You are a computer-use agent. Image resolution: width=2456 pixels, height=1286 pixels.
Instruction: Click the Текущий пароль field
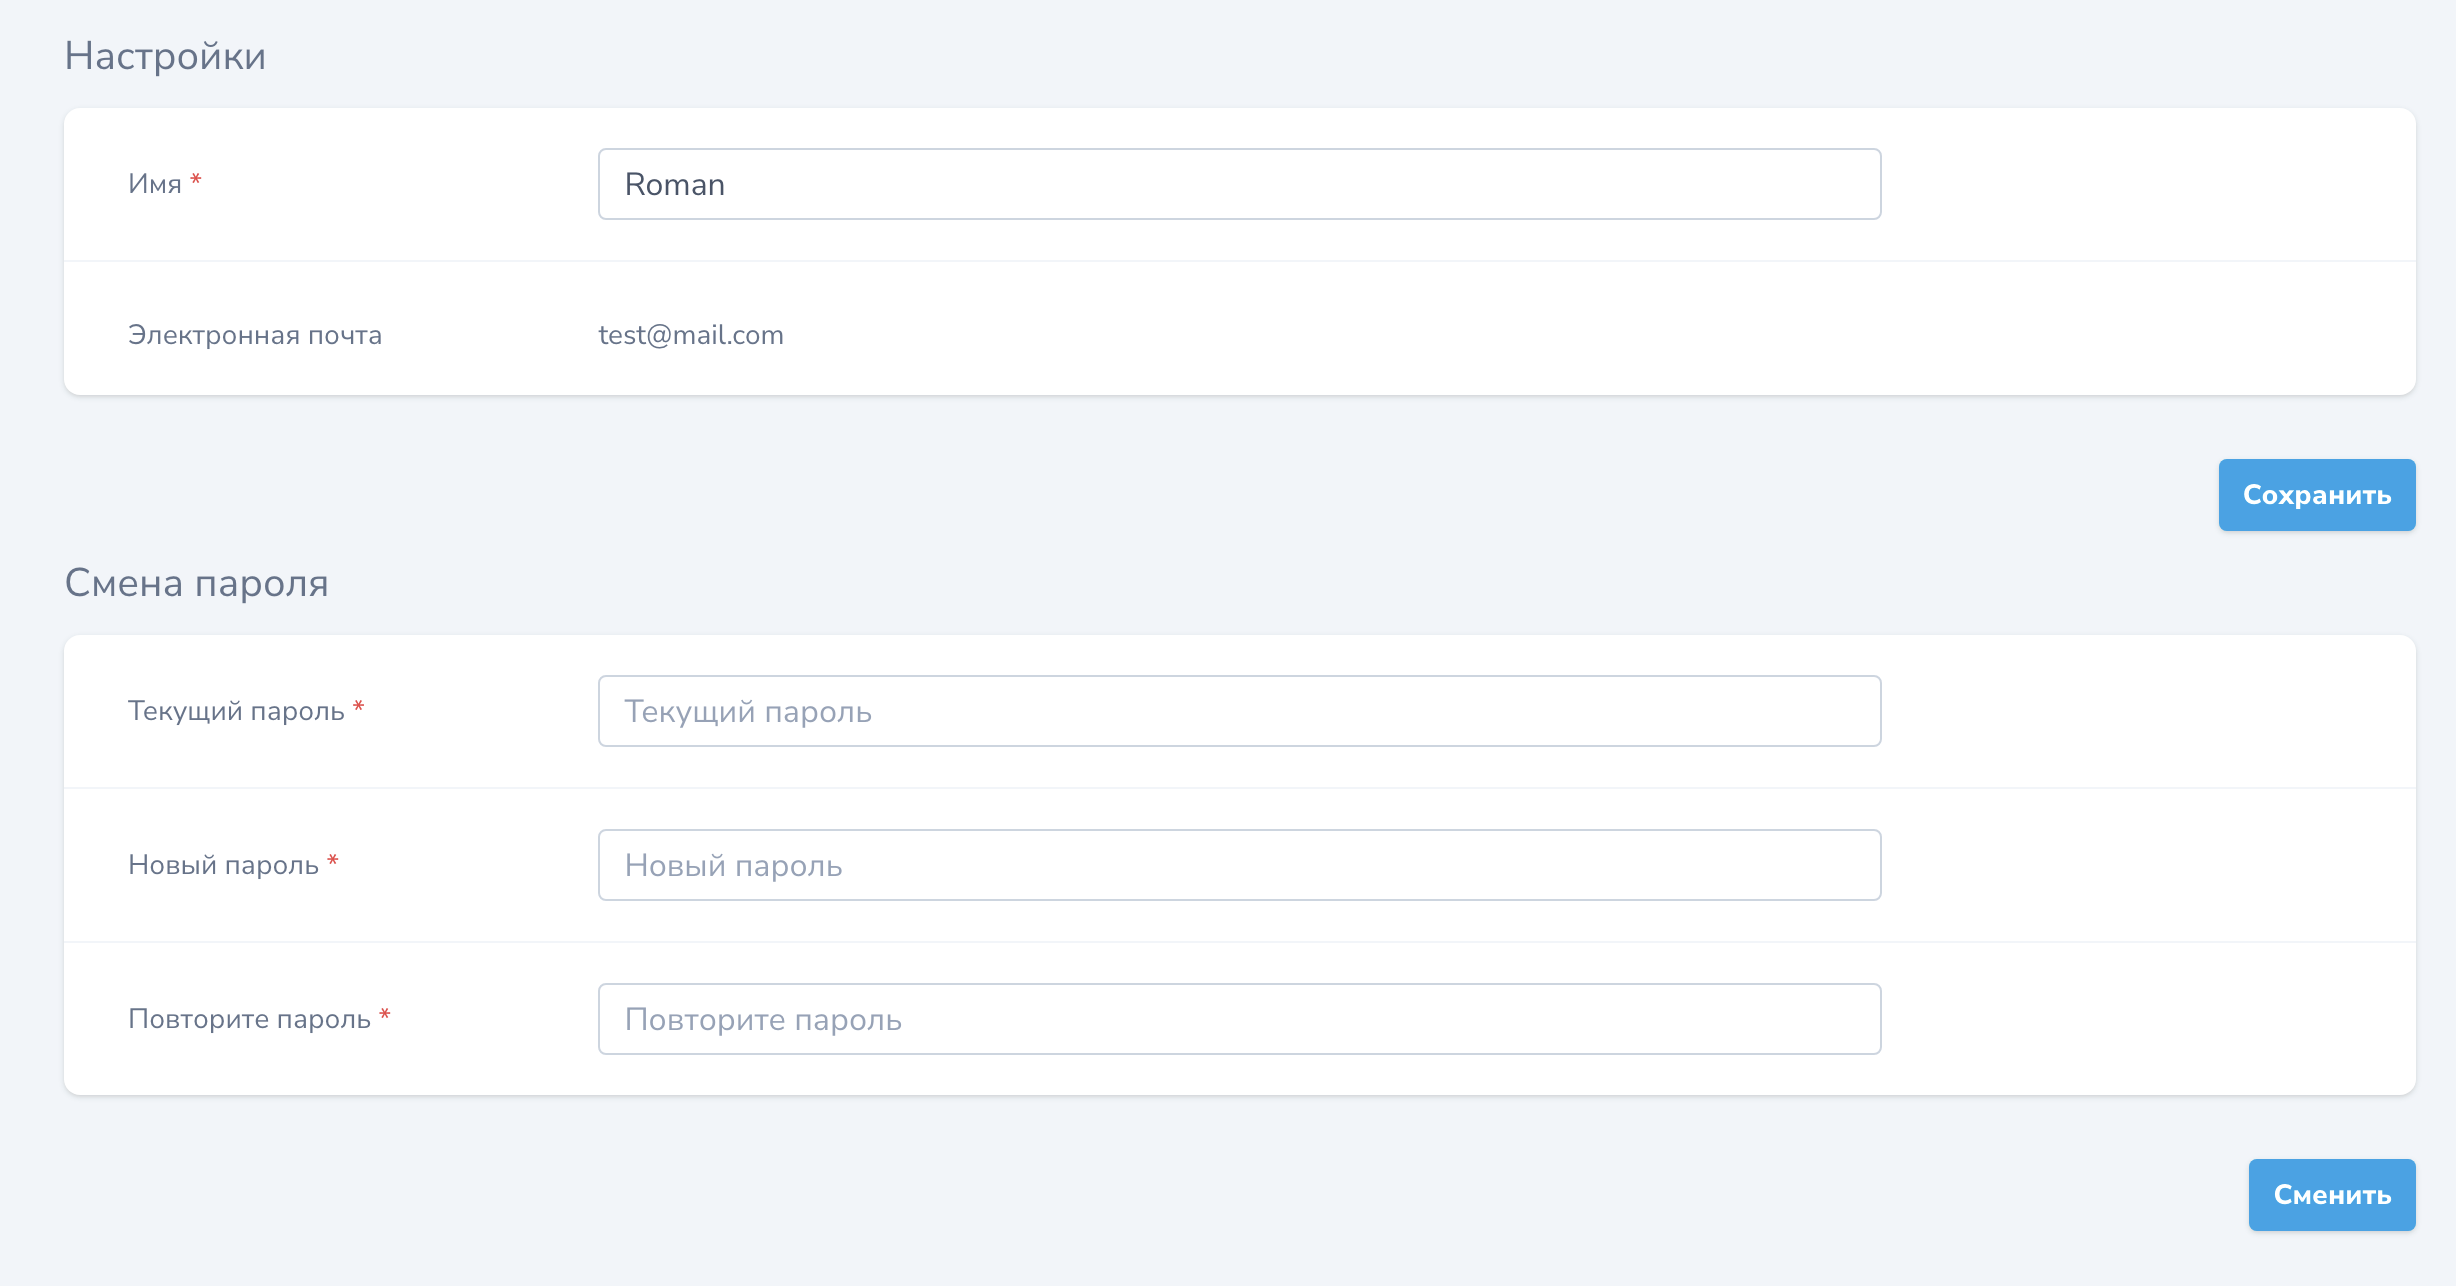pos(1239,711)
